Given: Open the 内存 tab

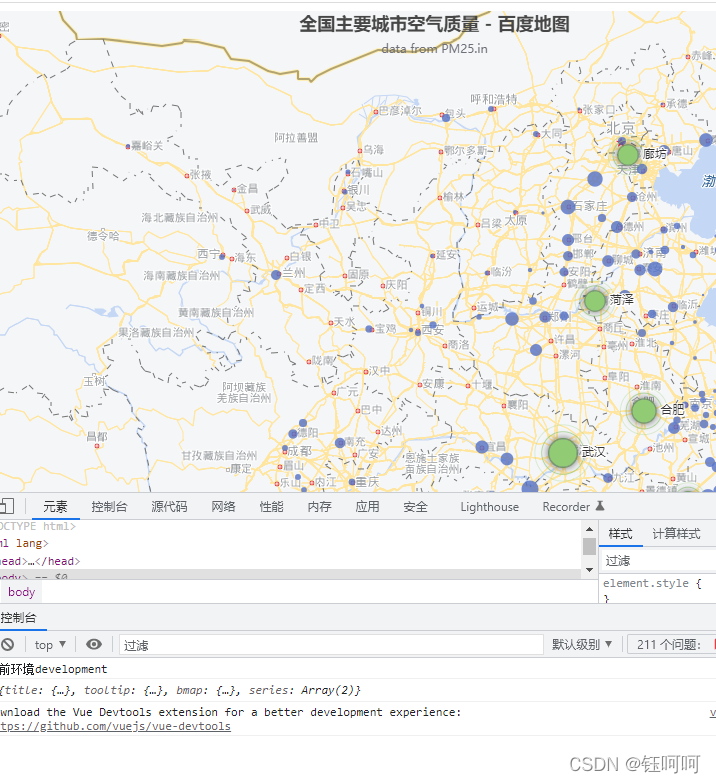Looking at the screenshot, I should tap(319, 506).
